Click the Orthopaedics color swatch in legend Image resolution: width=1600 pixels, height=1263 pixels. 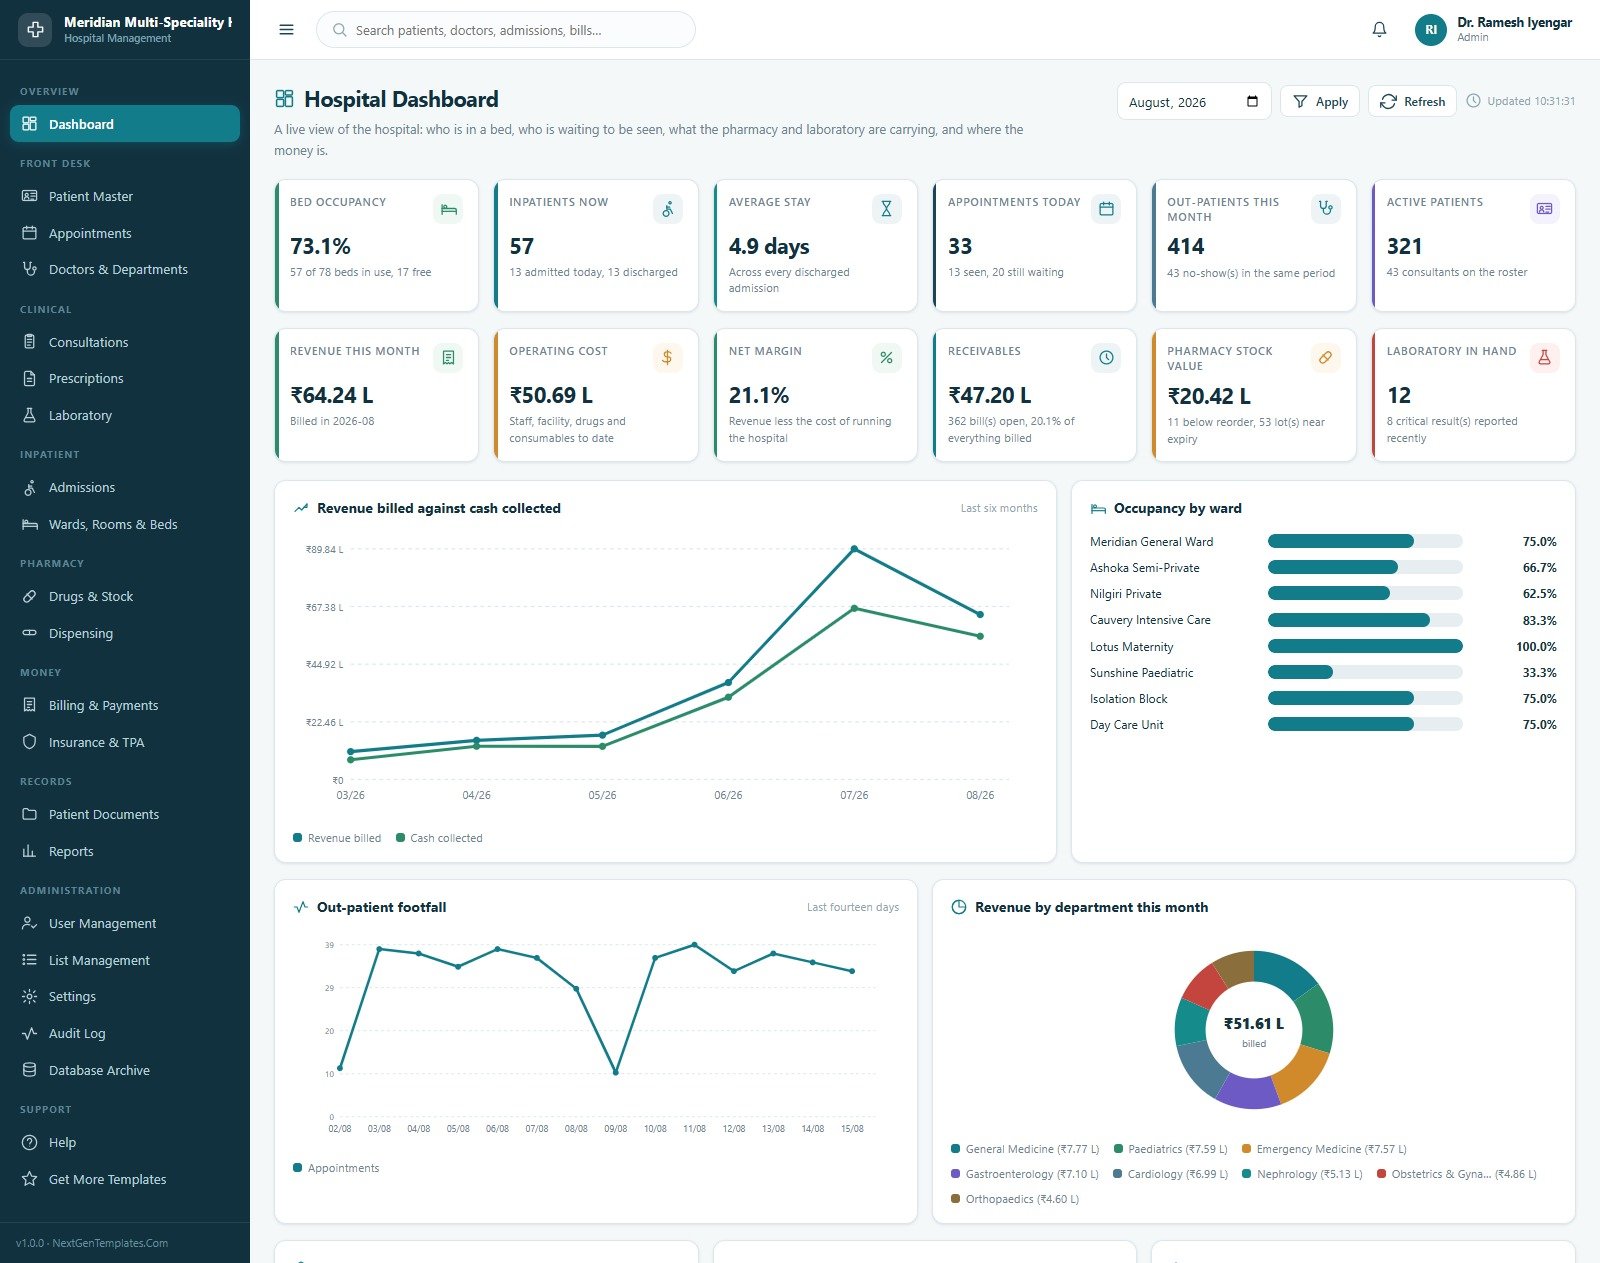tap(955, 1198)
